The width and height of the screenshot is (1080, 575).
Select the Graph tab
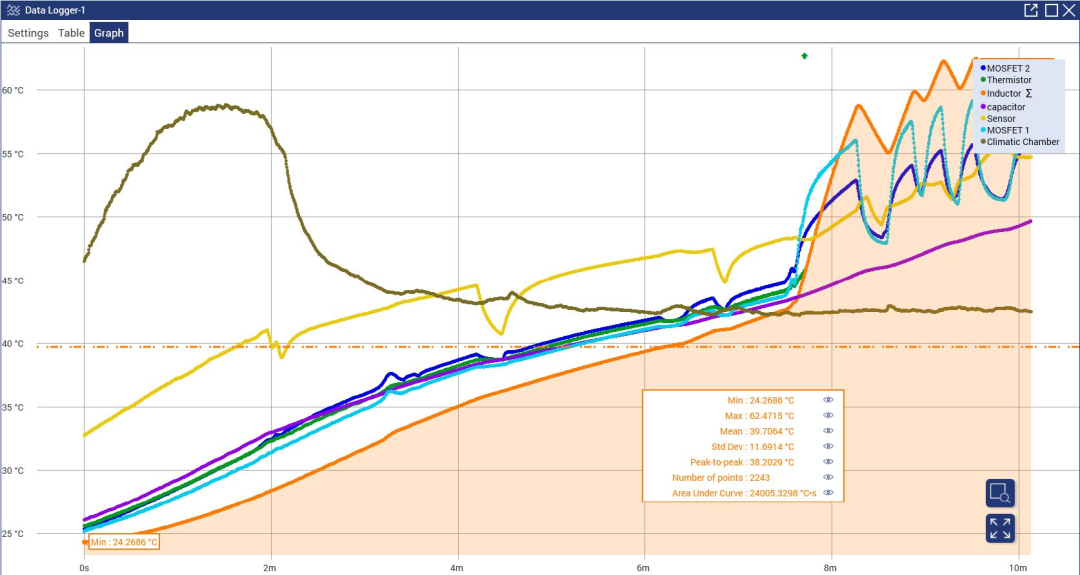pos(109,33)
